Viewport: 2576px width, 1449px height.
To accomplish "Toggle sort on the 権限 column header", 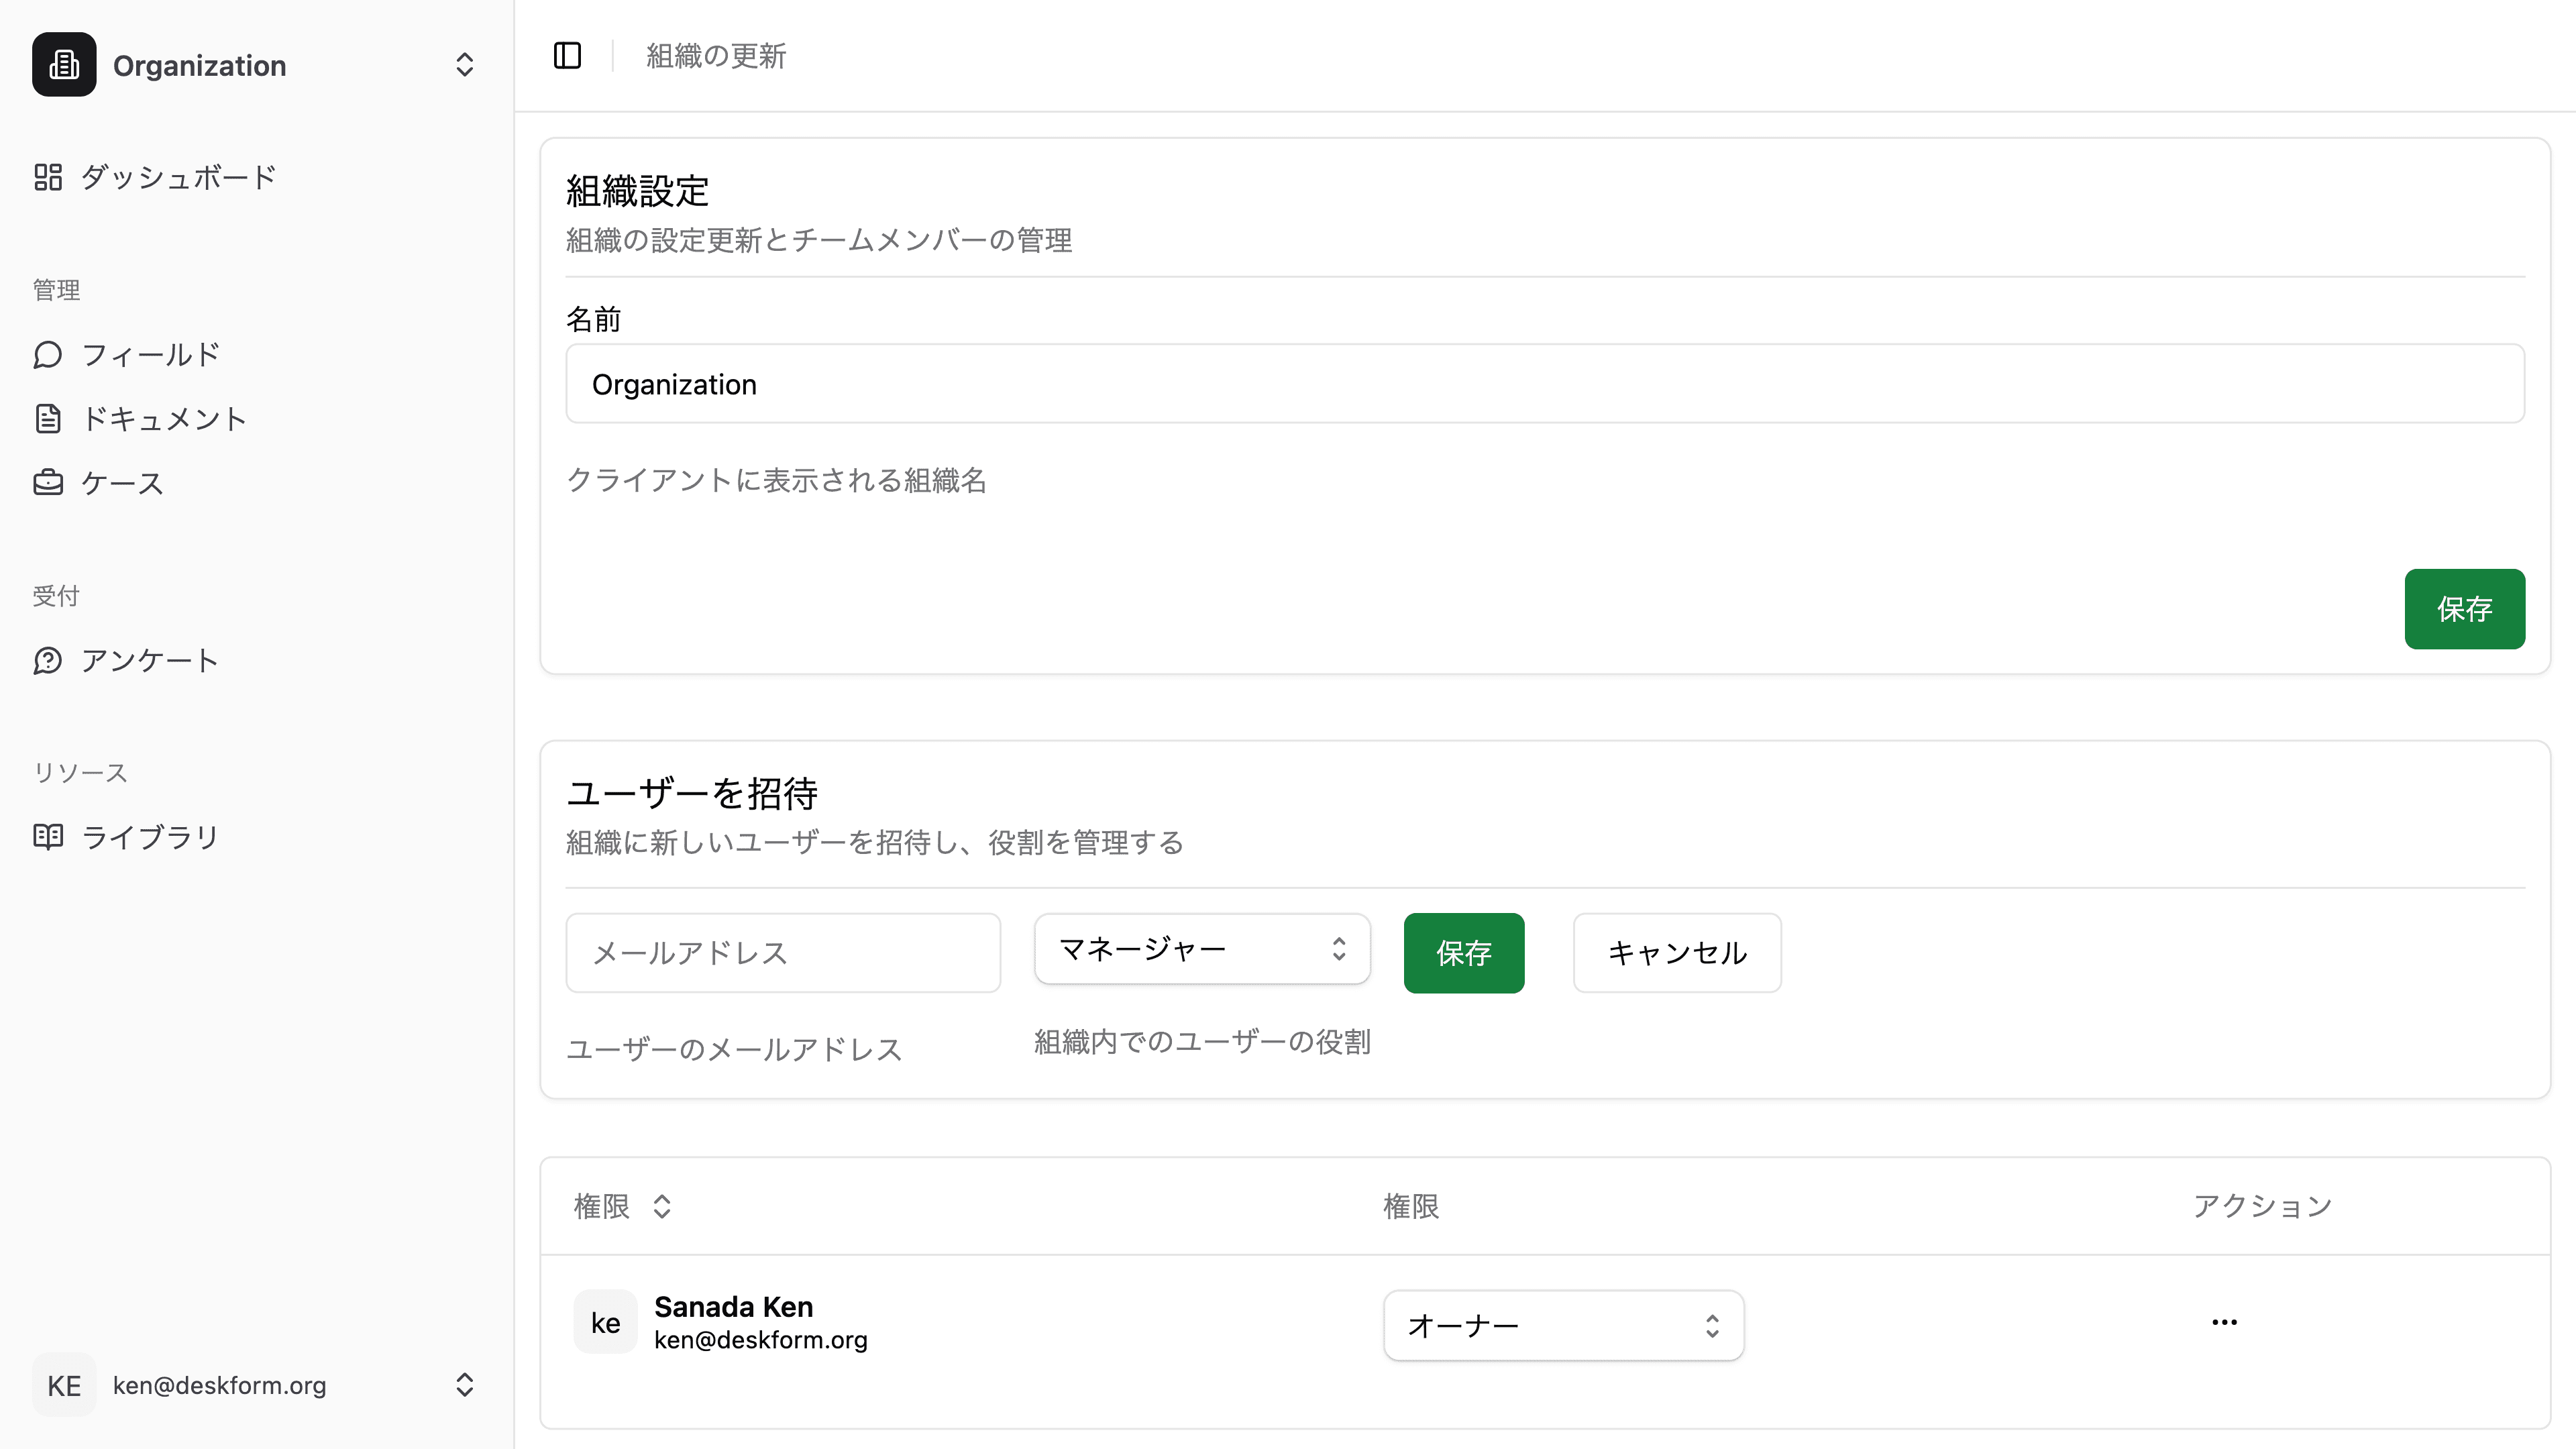I will click(x=622, y=1206).
